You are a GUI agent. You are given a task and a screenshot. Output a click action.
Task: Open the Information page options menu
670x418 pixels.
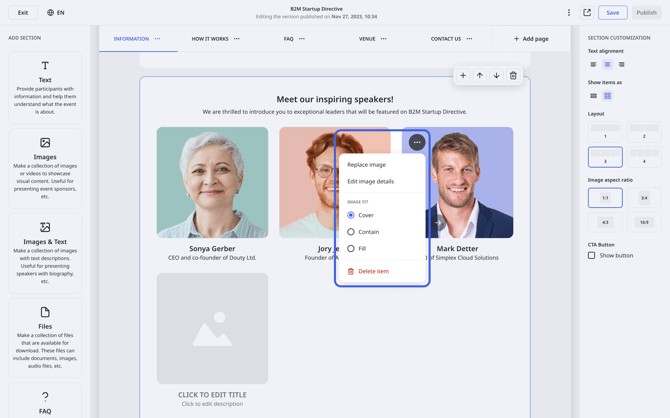pyautogui.click(x=157, y=38)
